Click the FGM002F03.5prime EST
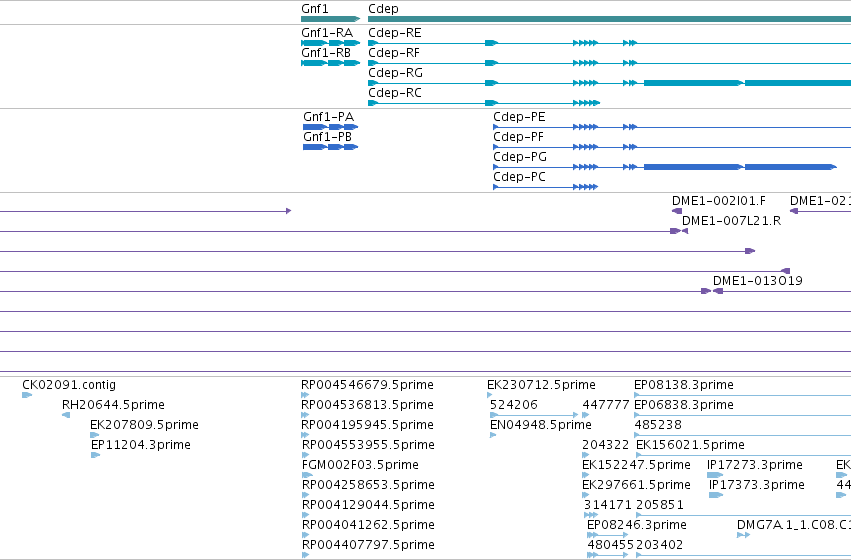This screenshot has width=851, height=560. pyautogui.click(x=307, y=475)
